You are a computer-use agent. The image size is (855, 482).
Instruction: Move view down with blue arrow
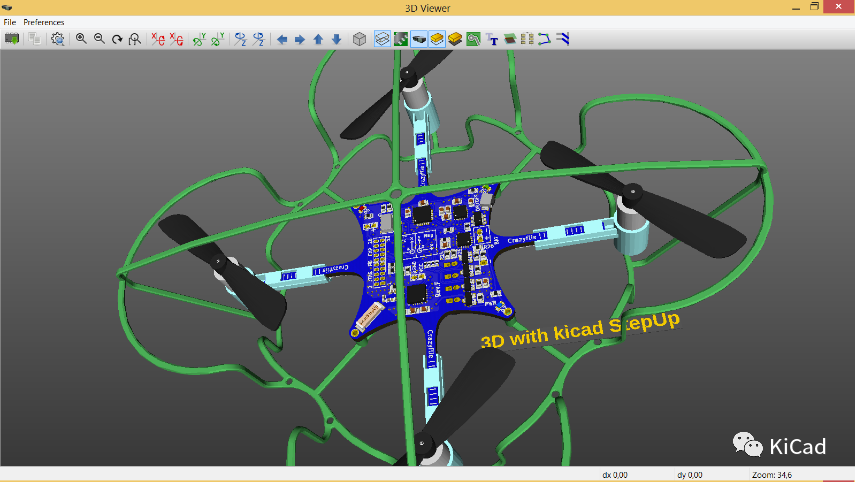click(336, 39)
